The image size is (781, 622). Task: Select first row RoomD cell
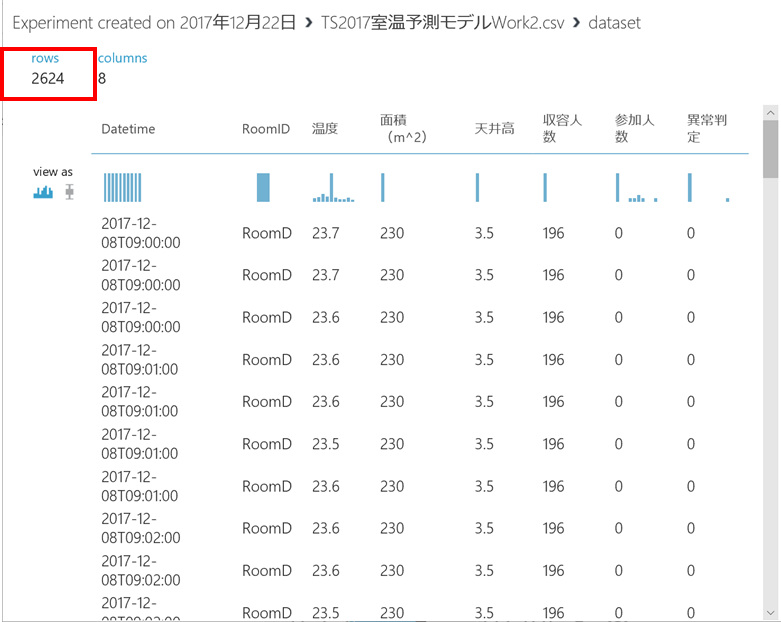pyautogui.click(x=267, y=233)
